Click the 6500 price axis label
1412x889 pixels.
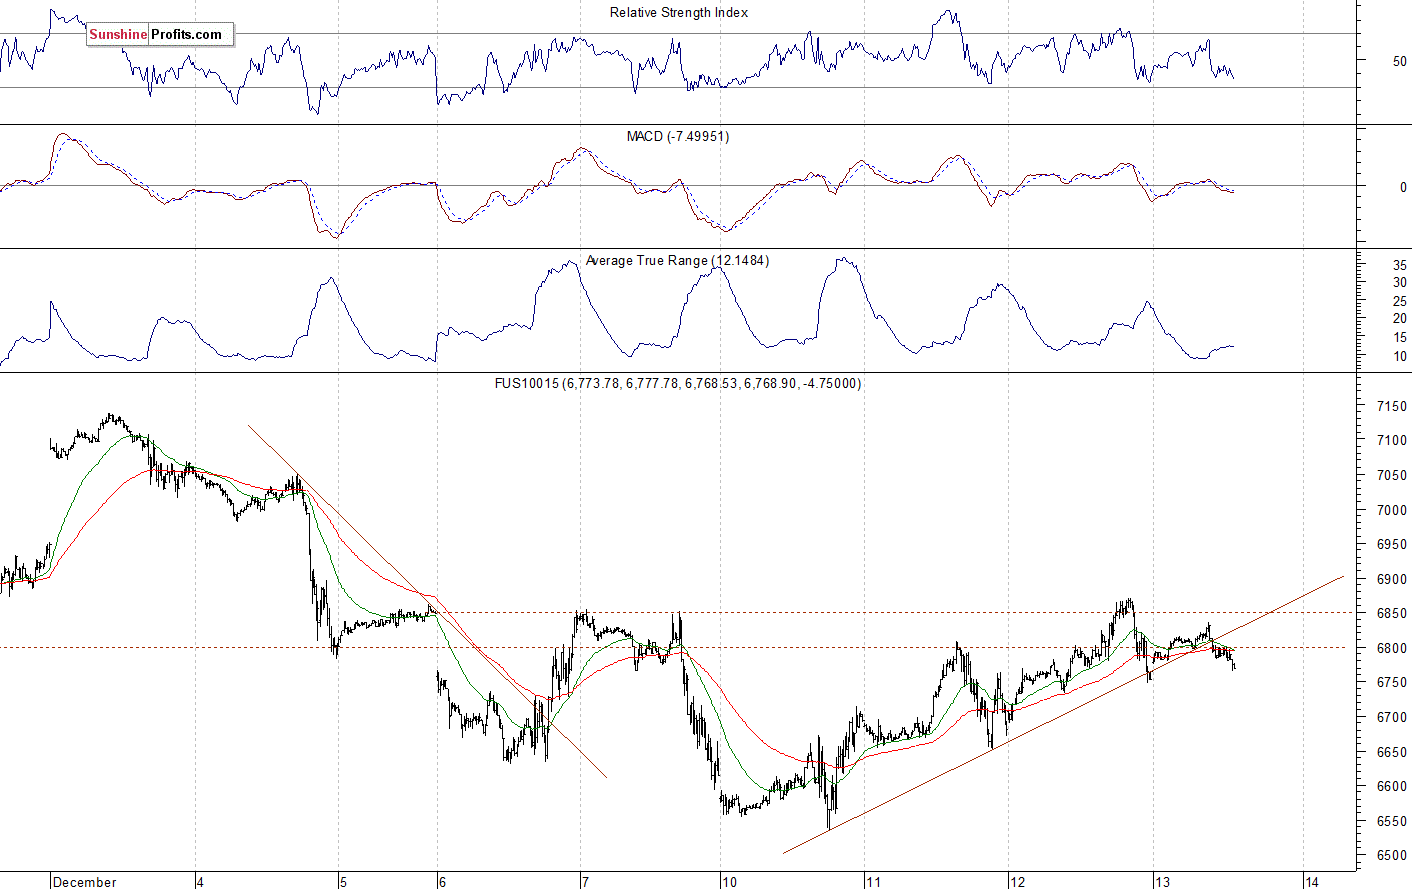[x=1391, y=857]
